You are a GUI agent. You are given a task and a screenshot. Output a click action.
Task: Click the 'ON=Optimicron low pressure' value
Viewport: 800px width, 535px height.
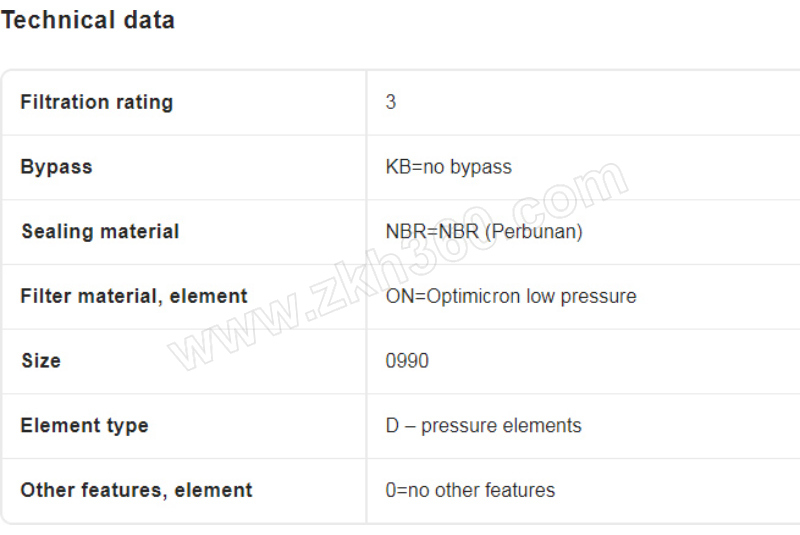click(x=511, y=296)
